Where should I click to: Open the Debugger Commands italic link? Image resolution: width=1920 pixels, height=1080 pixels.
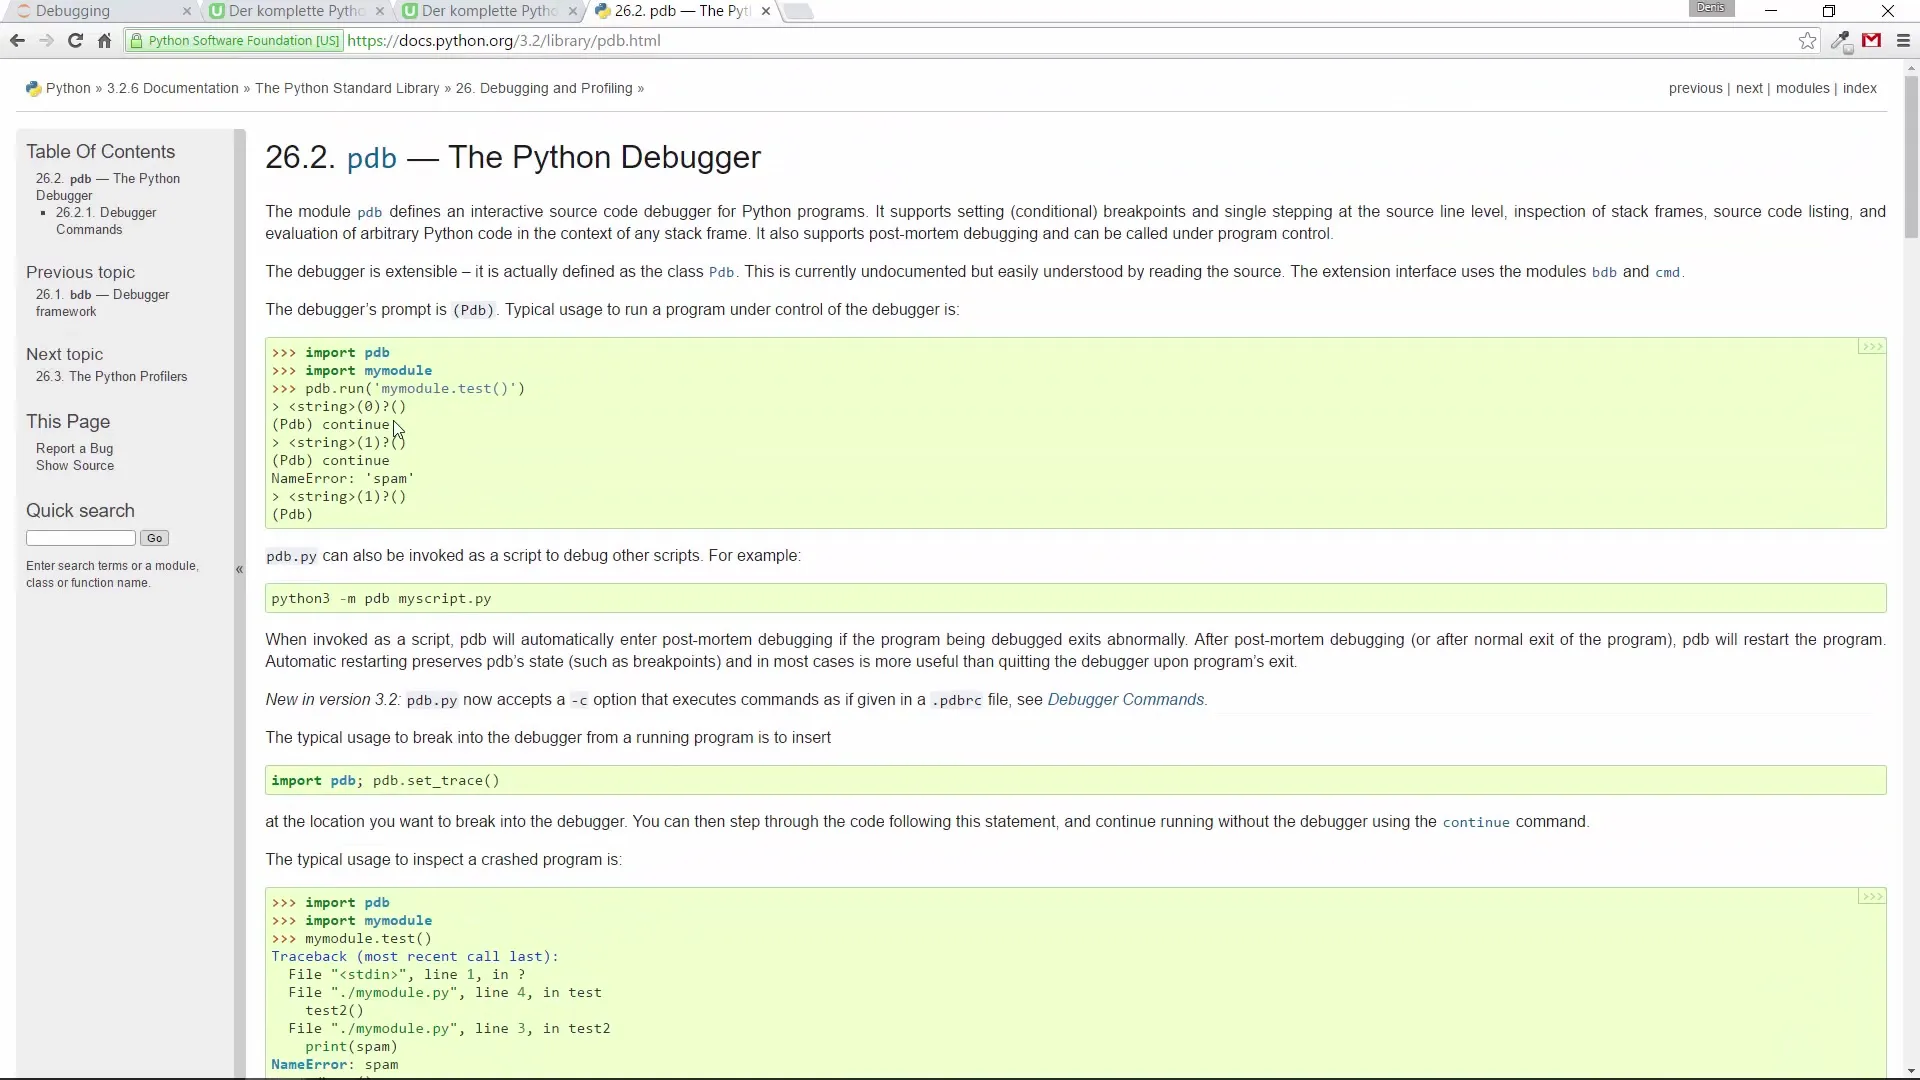coord(1125,700)
